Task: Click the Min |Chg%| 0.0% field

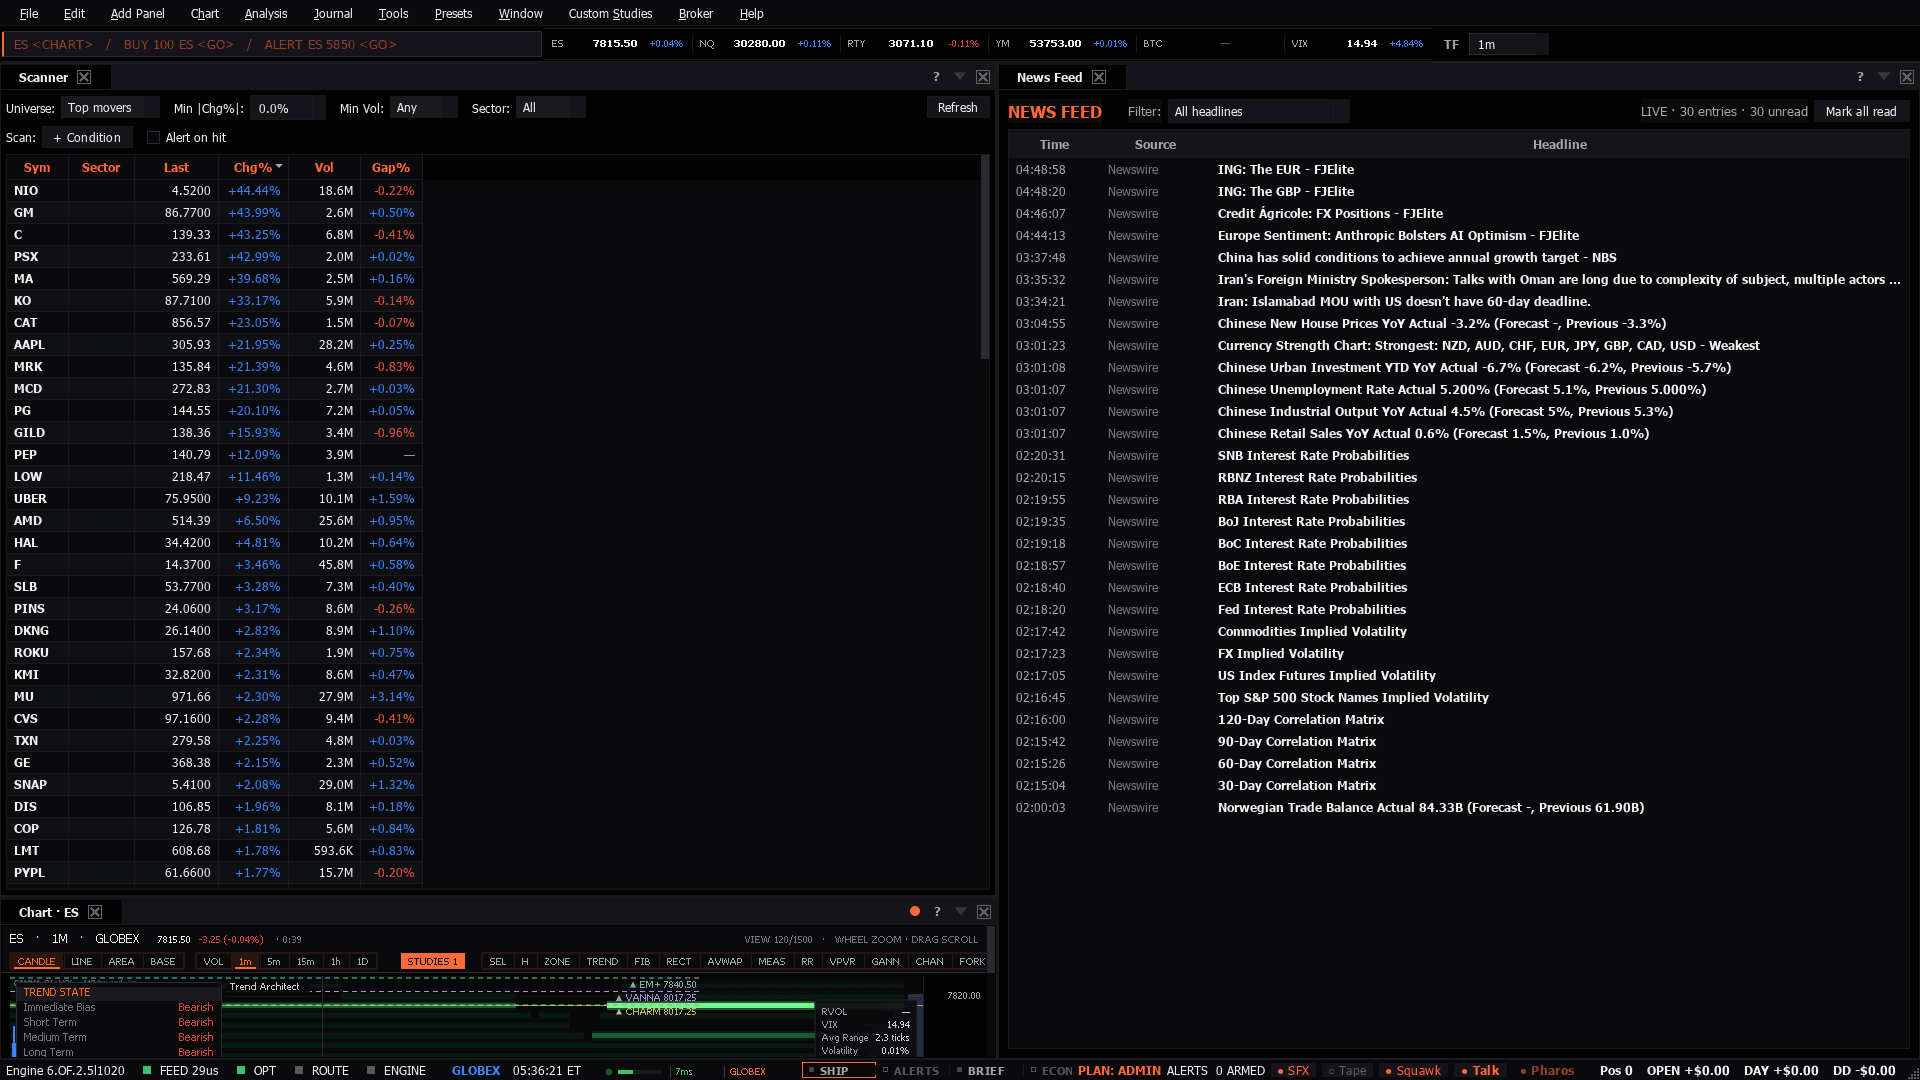Action: click(287, 108)
